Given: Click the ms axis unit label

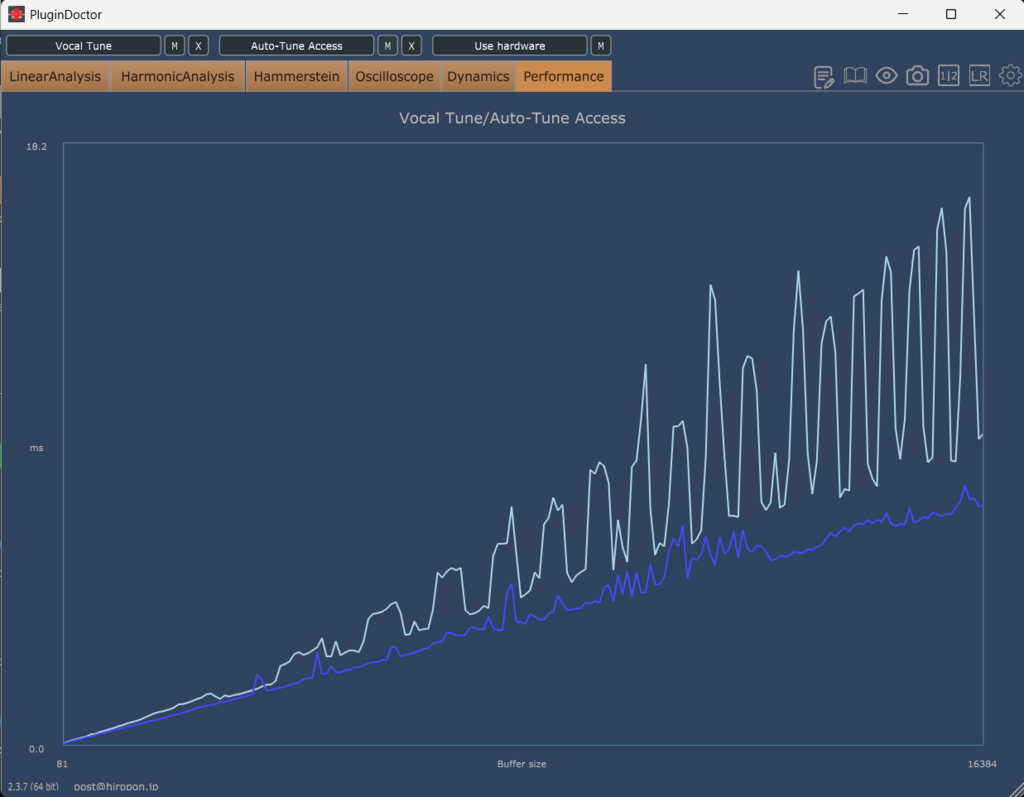Looking at the screenshot, I should (x=37, y=448).
